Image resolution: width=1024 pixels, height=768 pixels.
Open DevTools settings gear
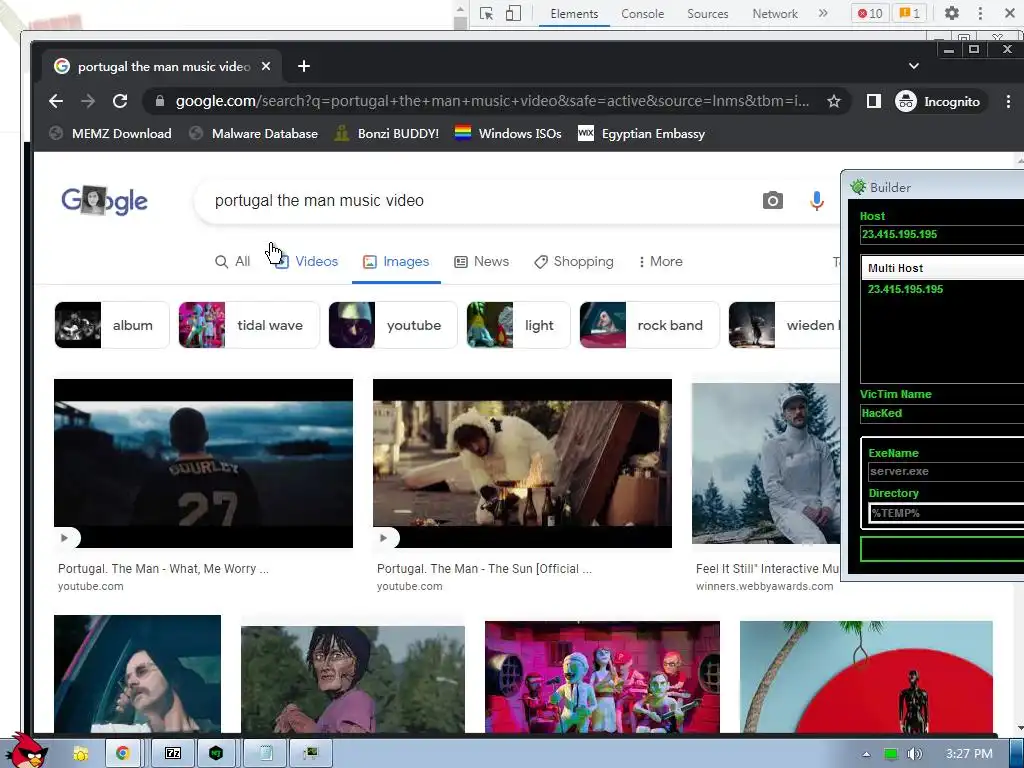[952, 13]
